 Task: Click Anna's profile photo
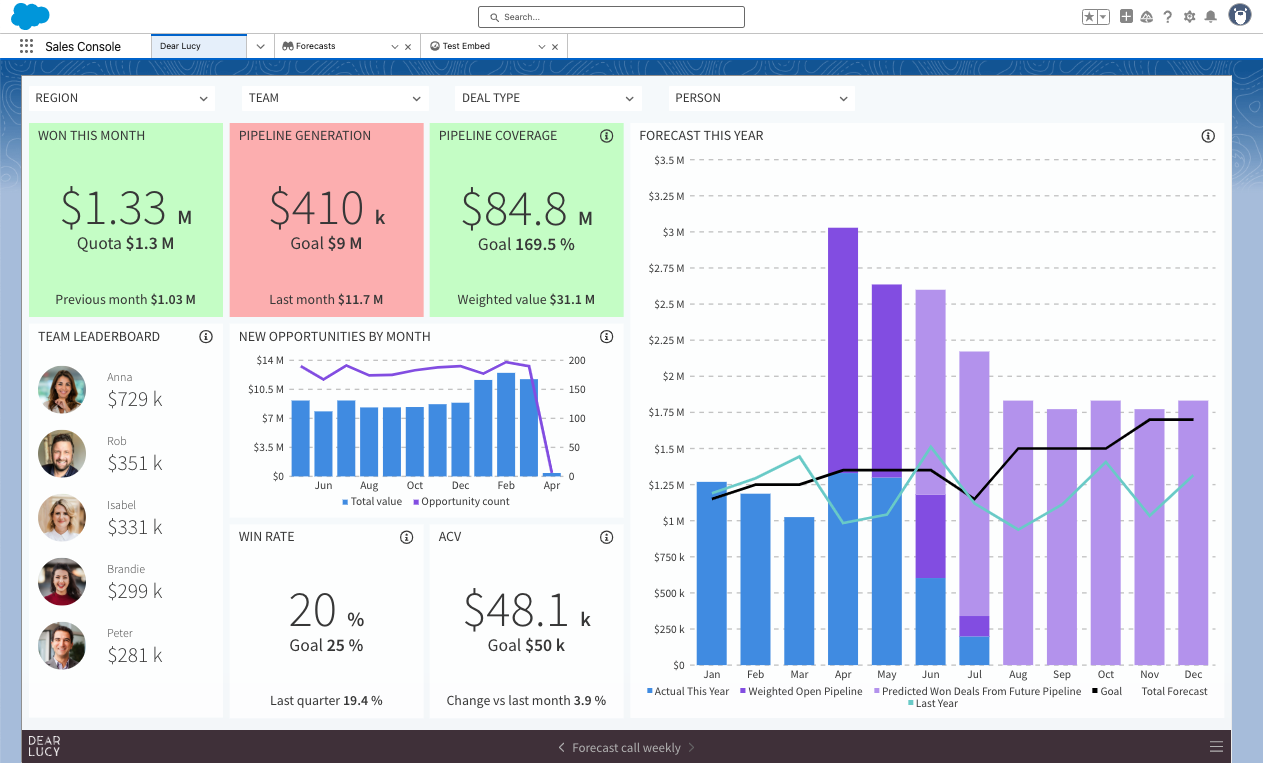(x=62, y=389)
